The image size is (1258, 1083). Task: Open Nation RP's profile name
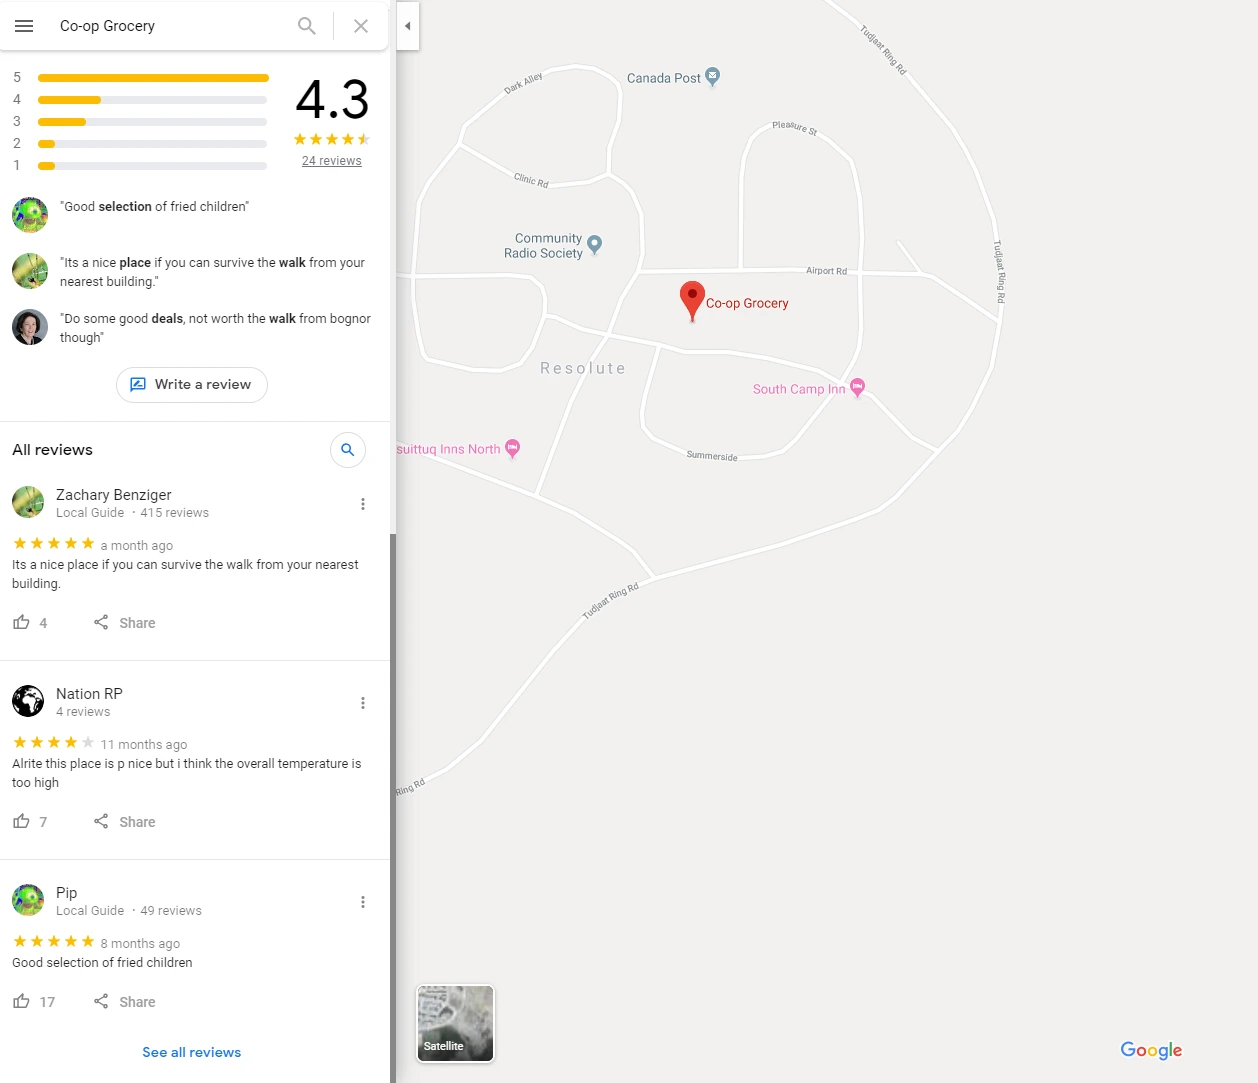[x=89, y=694]
